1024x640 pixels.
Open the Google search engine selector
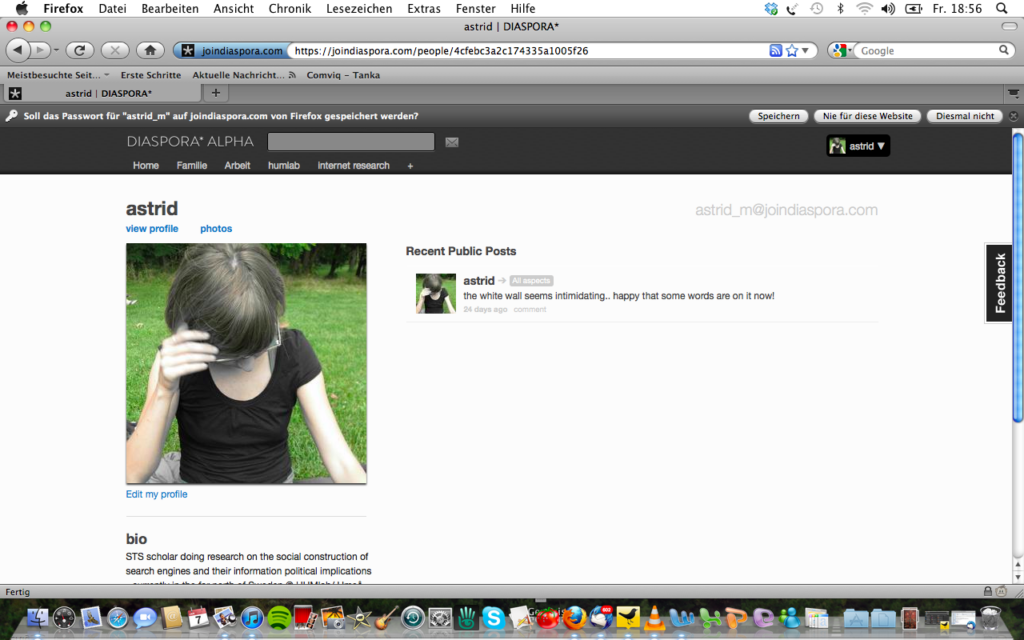tap(841, 50)
